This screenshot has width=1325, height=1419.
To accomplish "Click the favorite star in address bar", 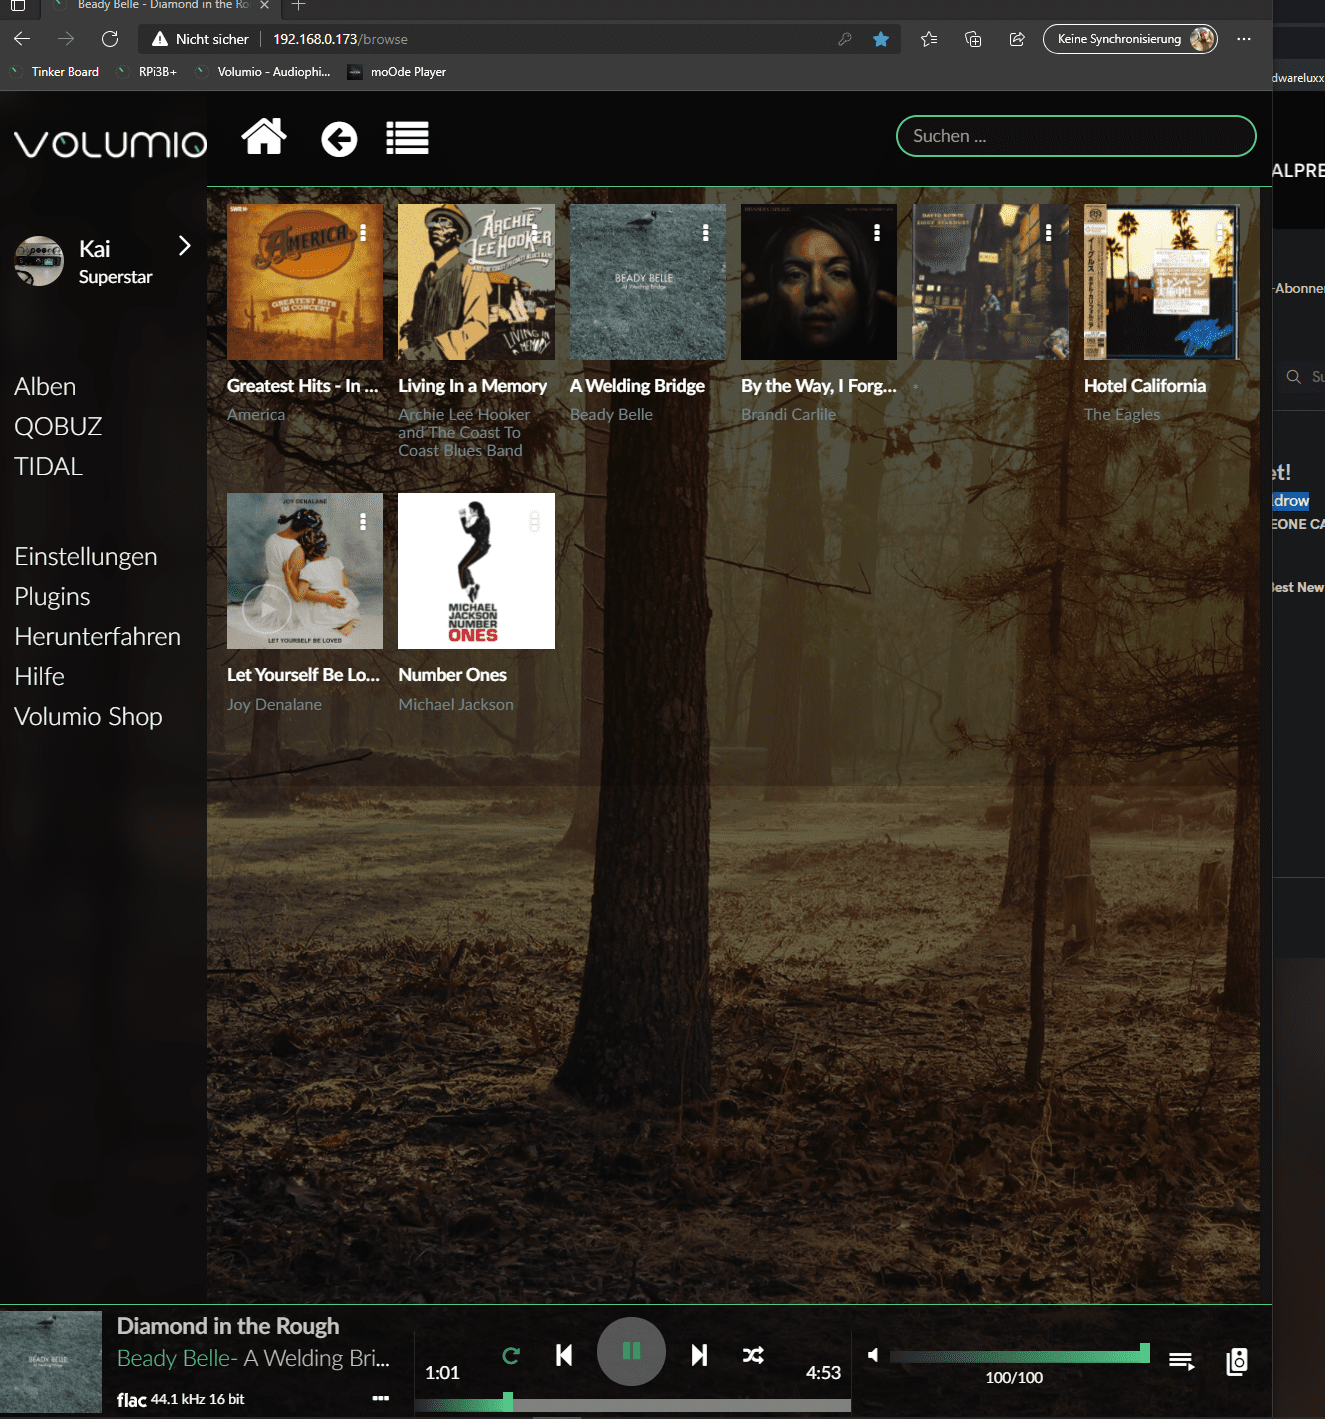I will click(881, 39).
